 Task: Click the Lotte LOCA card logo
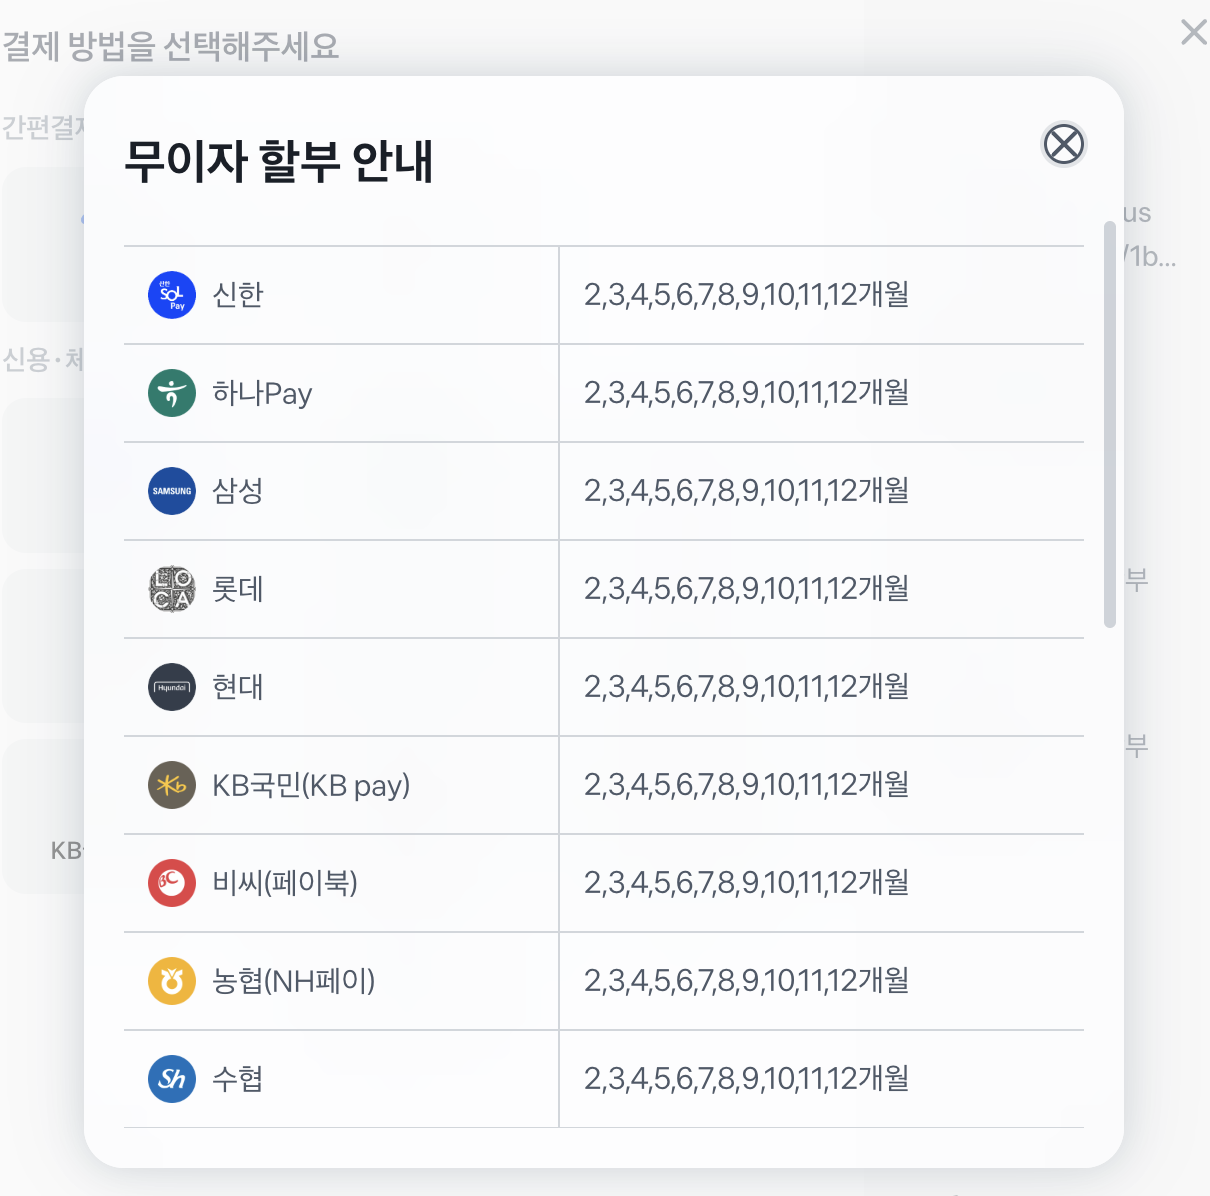[172, 589]
